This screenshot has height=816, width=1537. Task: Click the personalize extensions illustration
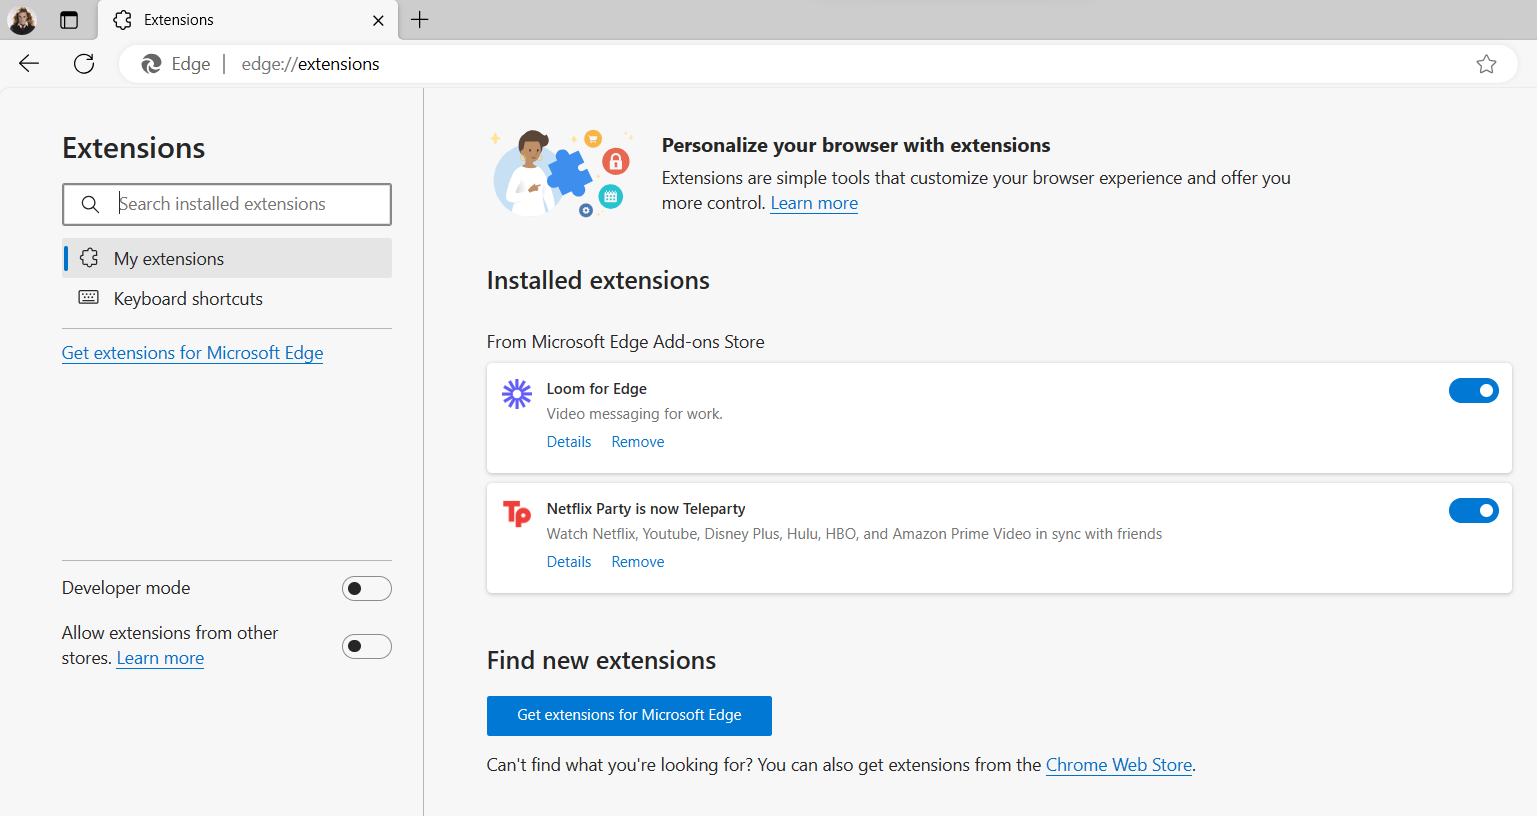pyautogui.click(x=562, y=172)
